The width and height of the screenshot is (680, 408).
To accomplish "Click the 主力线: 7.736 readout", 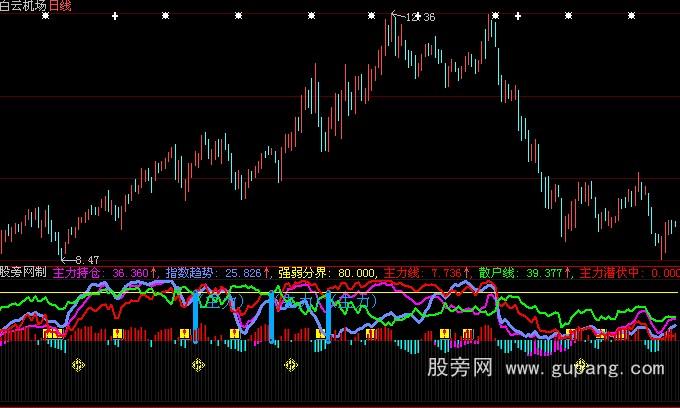I will (x=427, y=273).
